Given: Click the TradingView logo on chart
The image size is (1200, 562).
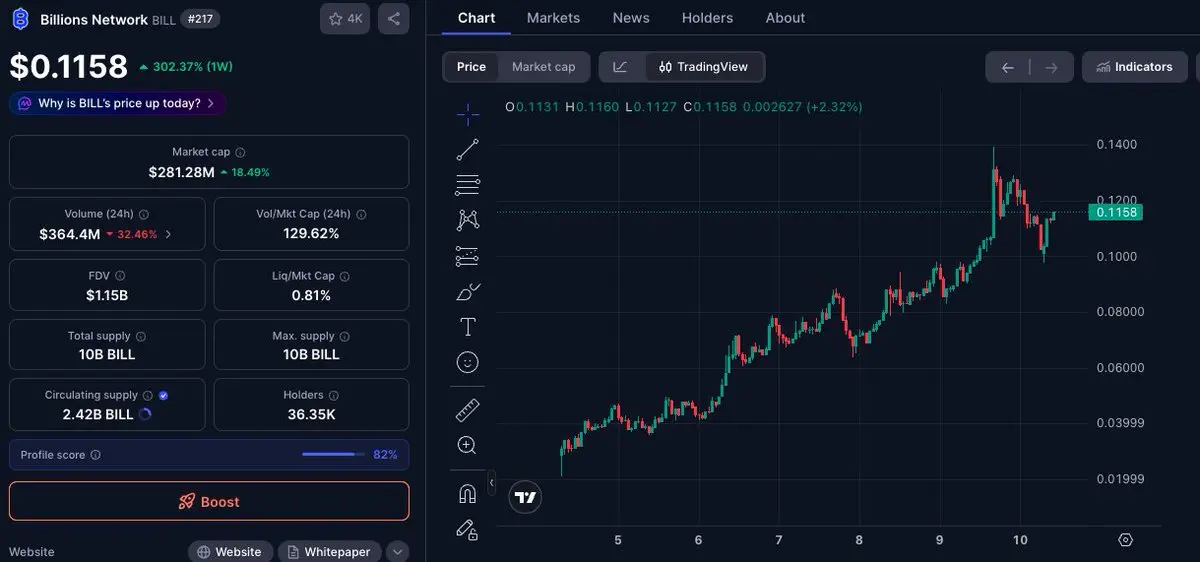Looking at the screenshot, I should 526,497.
